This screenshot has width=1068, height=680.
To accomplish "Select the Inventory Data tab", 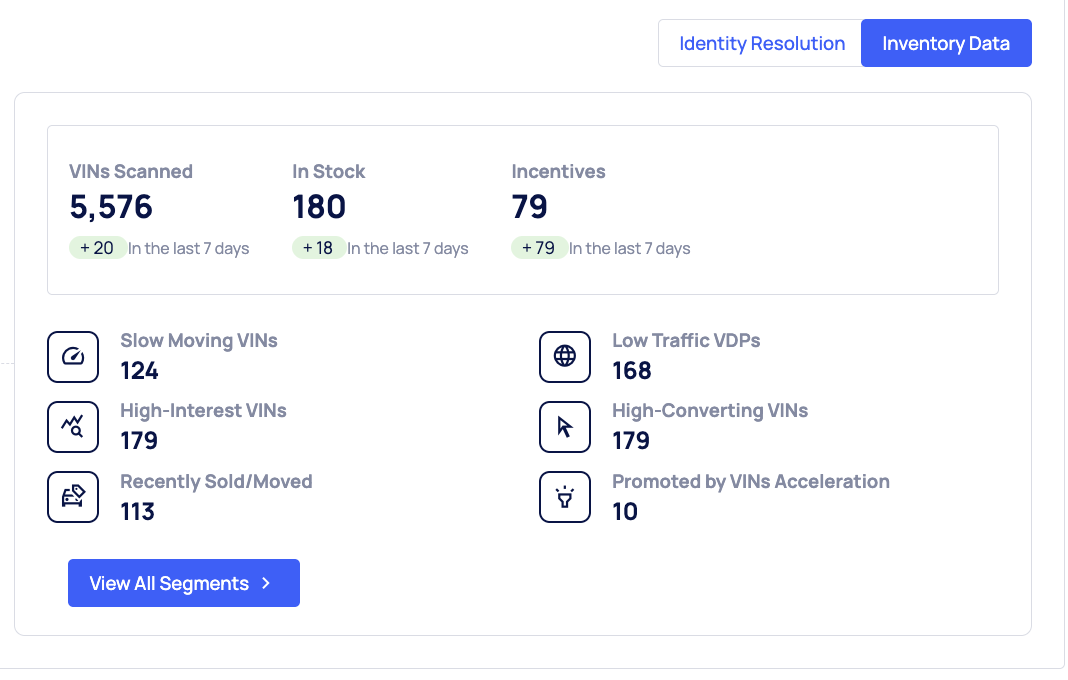I will (x=945, y=44).
